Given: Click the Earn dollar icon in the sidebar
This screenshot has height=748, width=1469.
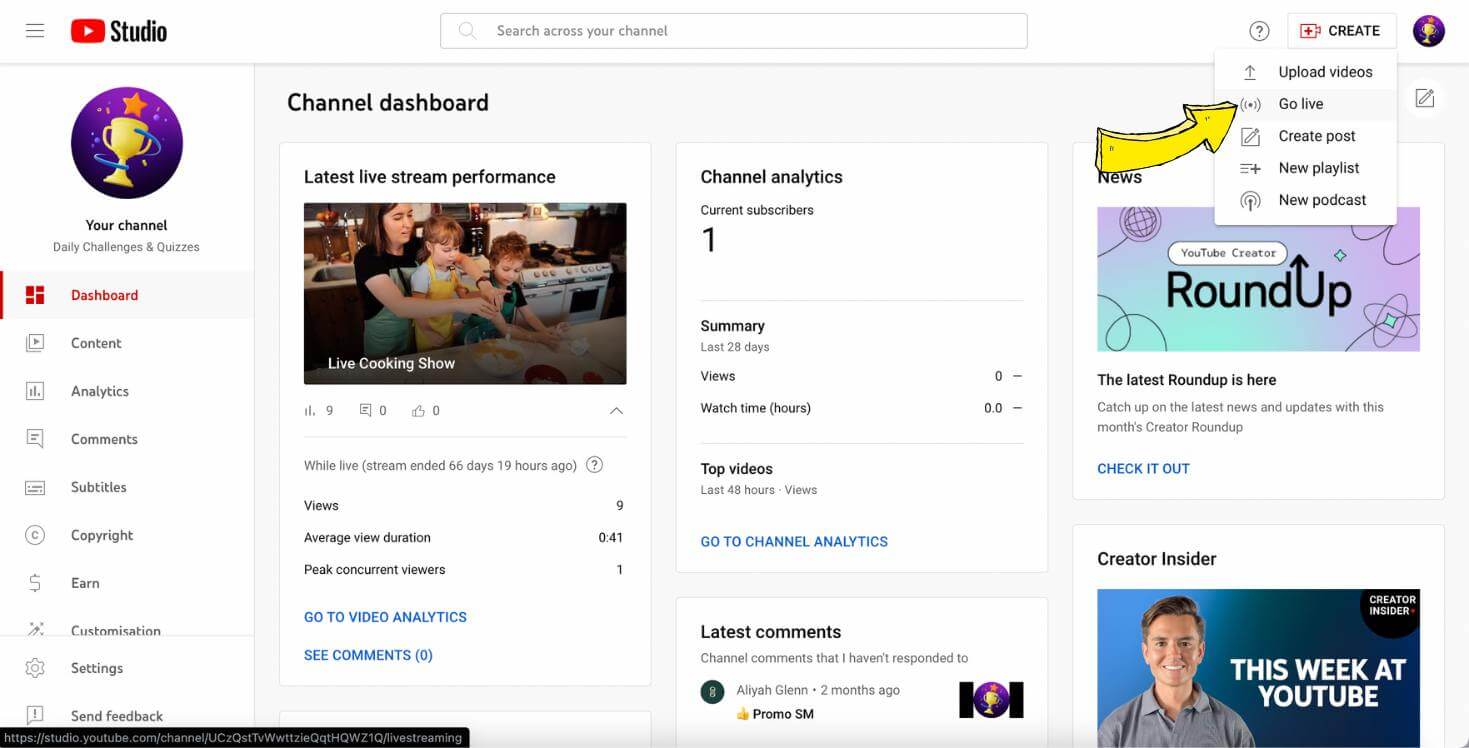Looking at the screenshot, I should [35, 583].
